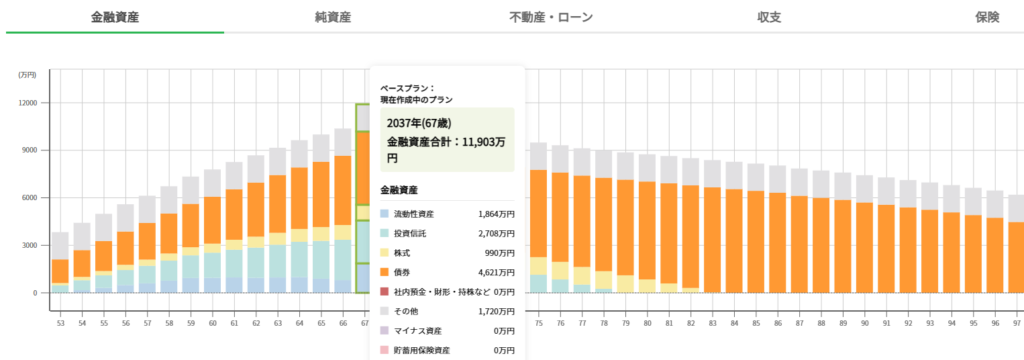1024x360 pixels.
Task: Select the stacked bar for age 86
Action: coord(777,229)
